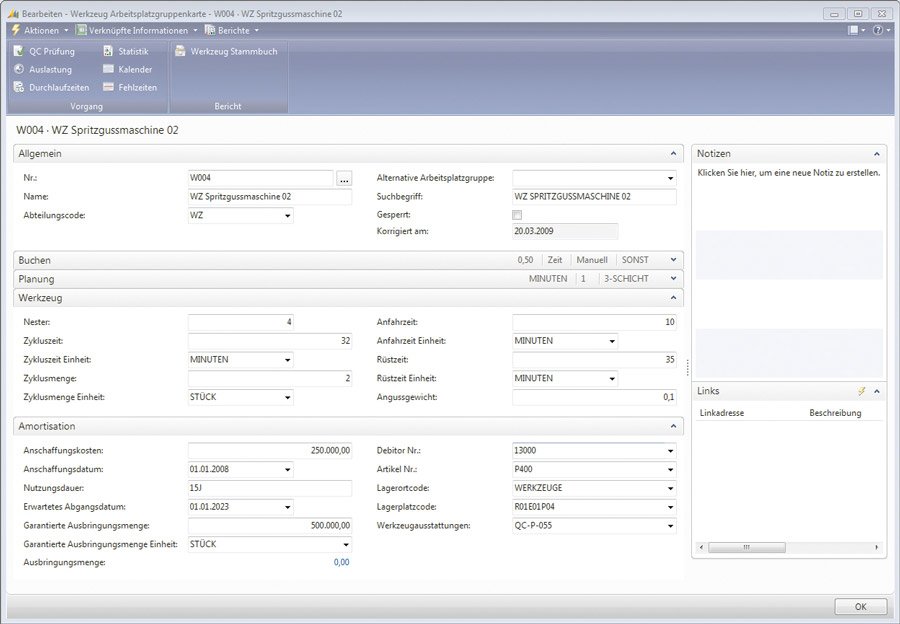This screenshot has width=900, height=624.
Task: Open the Kalender ribbon icon
Action: 108,69
